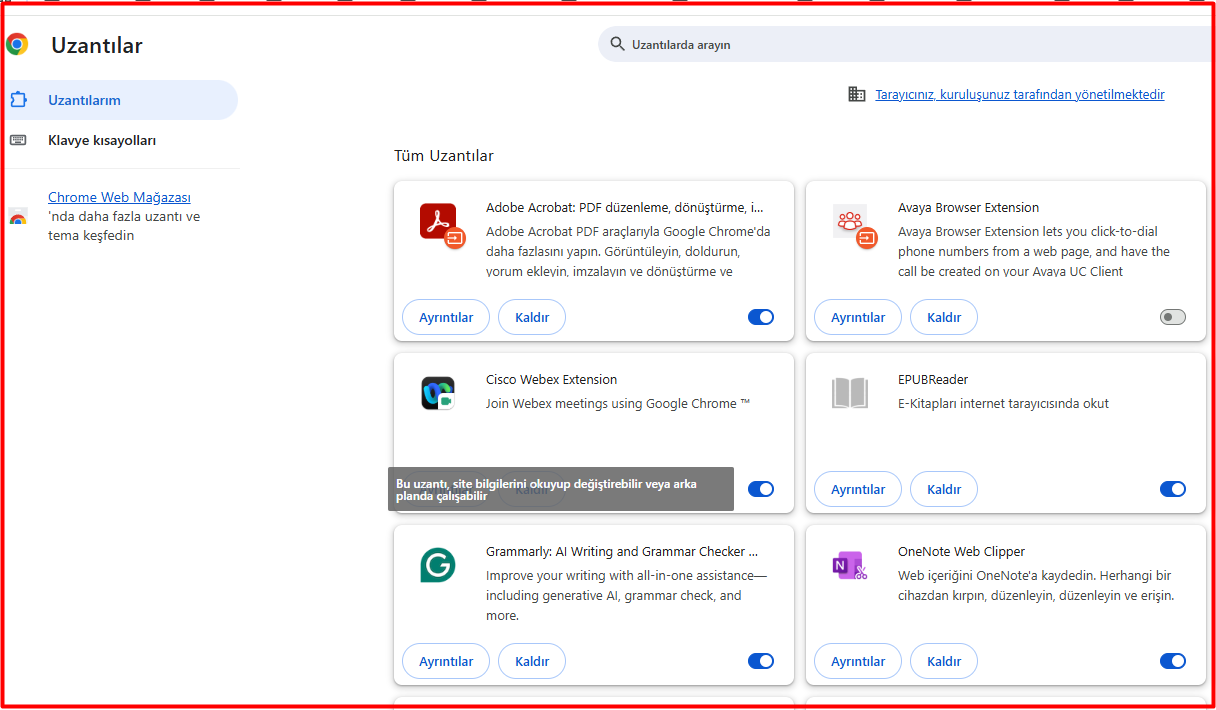Switch off the EPUBReader toggle
The height and width of the screenshot is (710, 1216).
tap(1173, 489)
